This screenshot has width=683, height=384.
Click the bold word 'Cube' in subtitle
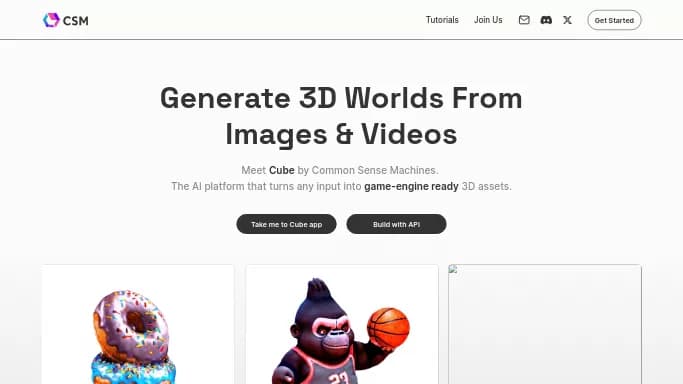pos(281,170)
